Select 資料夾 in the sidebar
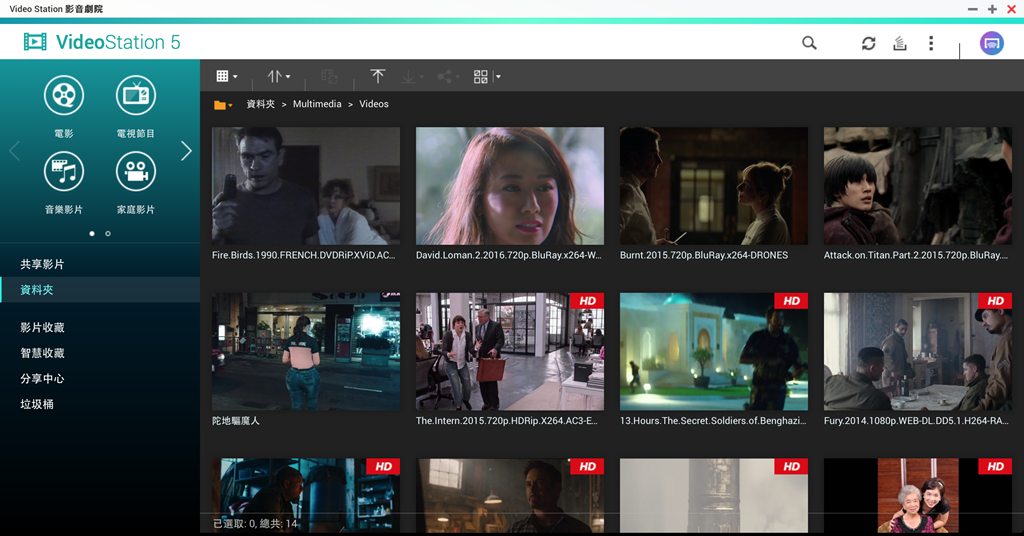This screenshot has width=1024, height=536. click(100, 290)
